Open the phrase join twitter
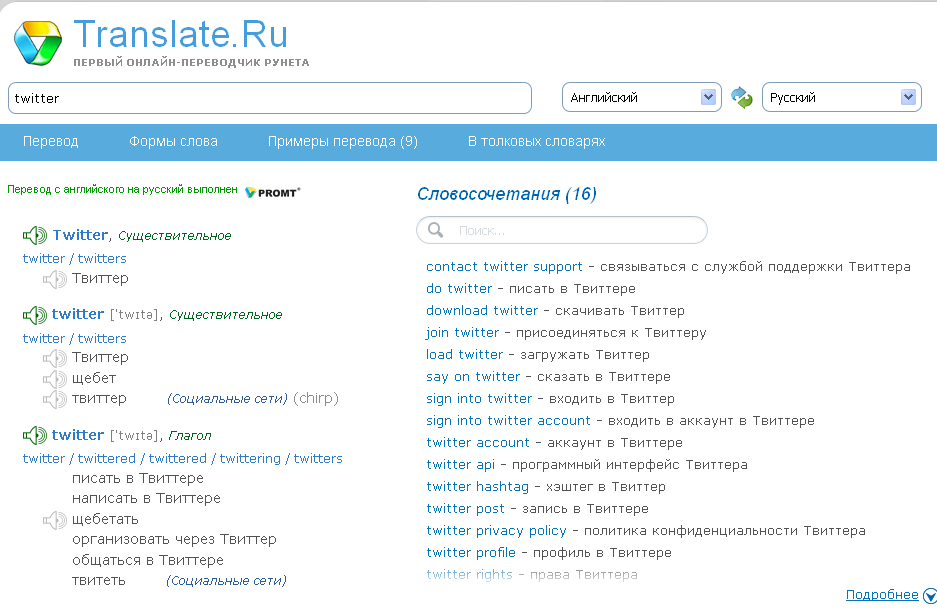The width and height of the screenshot is (937, 615). [x=463, y=333]
